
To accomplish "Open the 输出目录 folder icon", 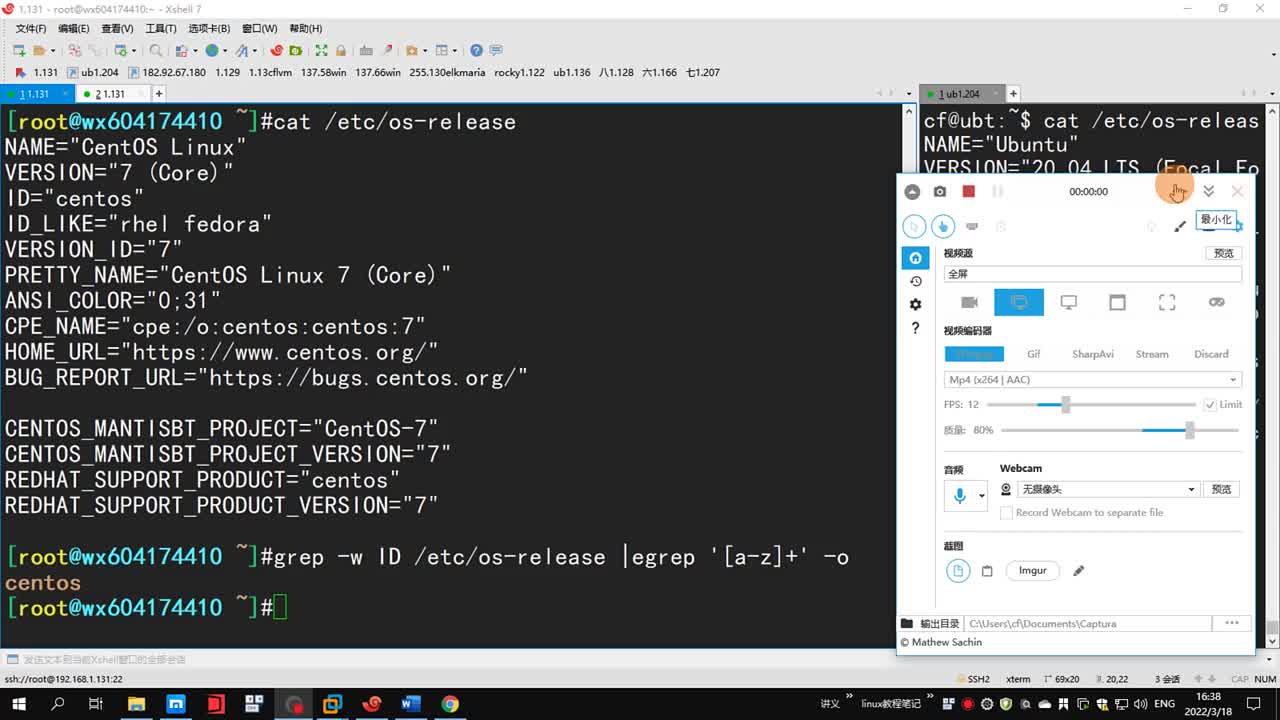I will [x=907, y=623].
